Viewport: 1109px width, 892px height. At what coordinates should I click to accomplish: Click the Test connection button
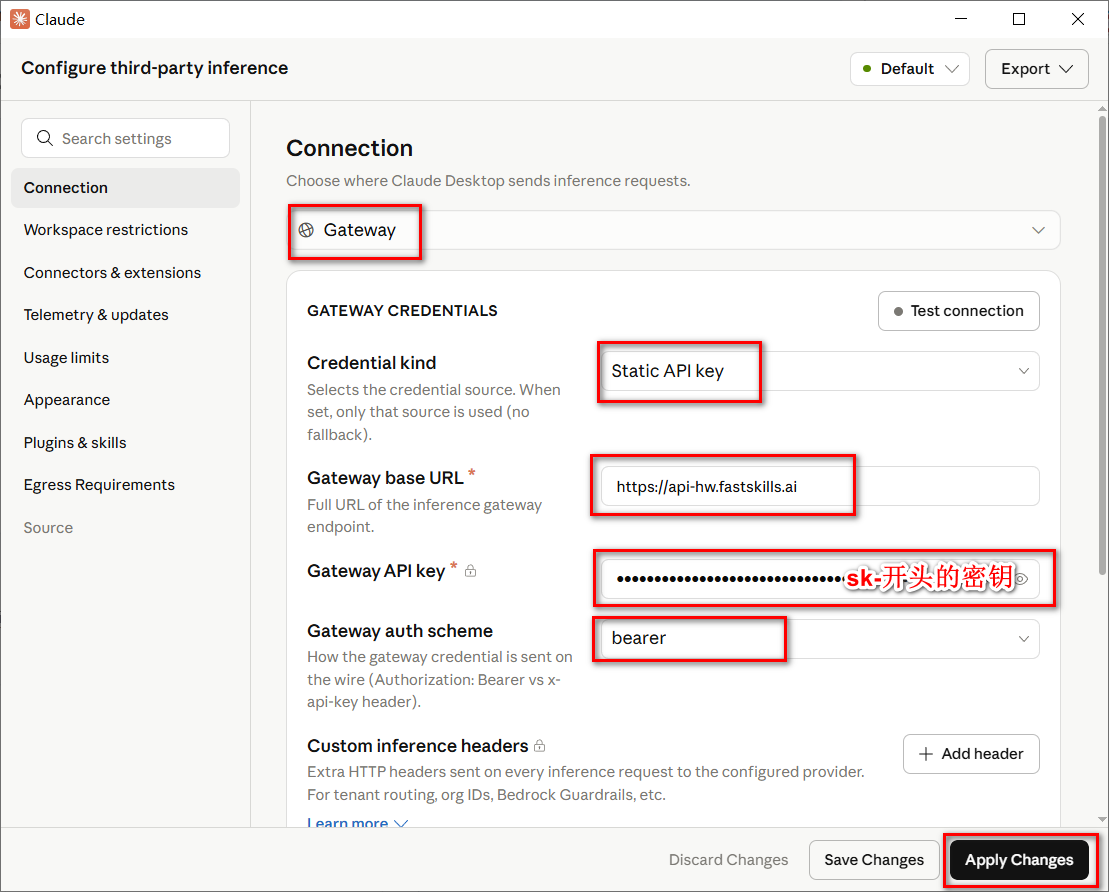[958, 311]
